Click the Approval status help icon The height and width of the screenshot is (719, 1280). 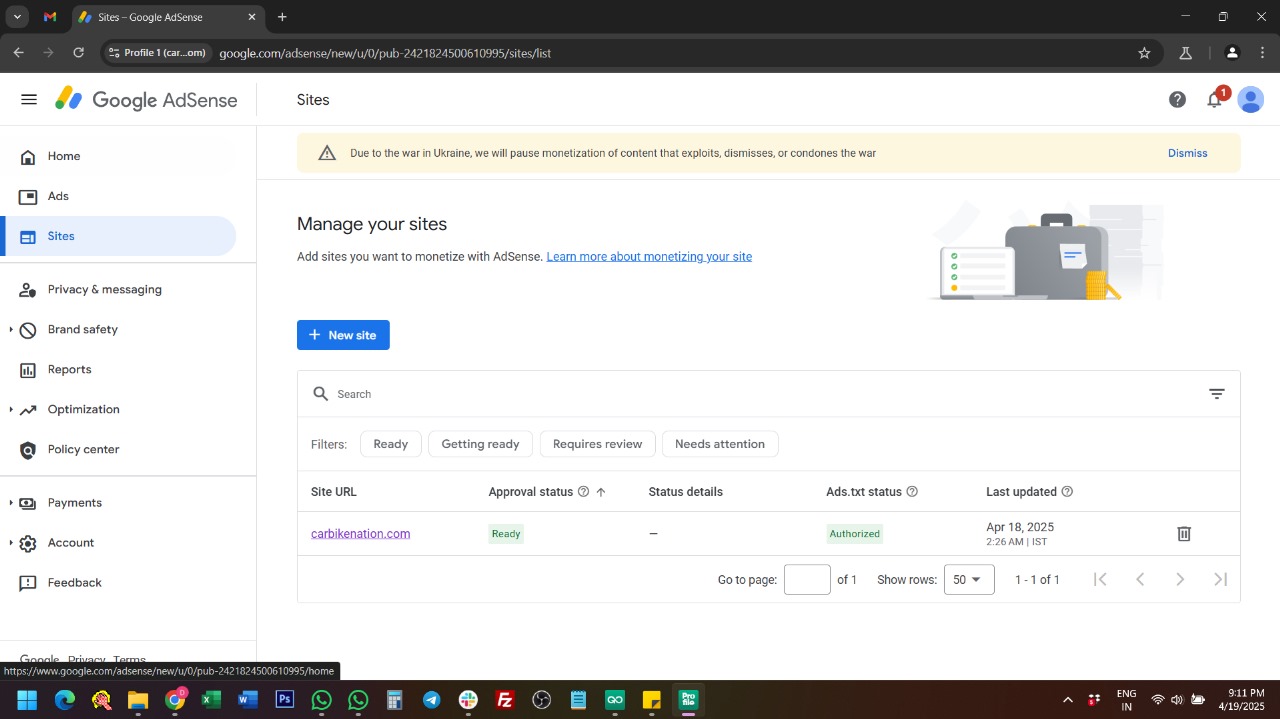point(583,492)
